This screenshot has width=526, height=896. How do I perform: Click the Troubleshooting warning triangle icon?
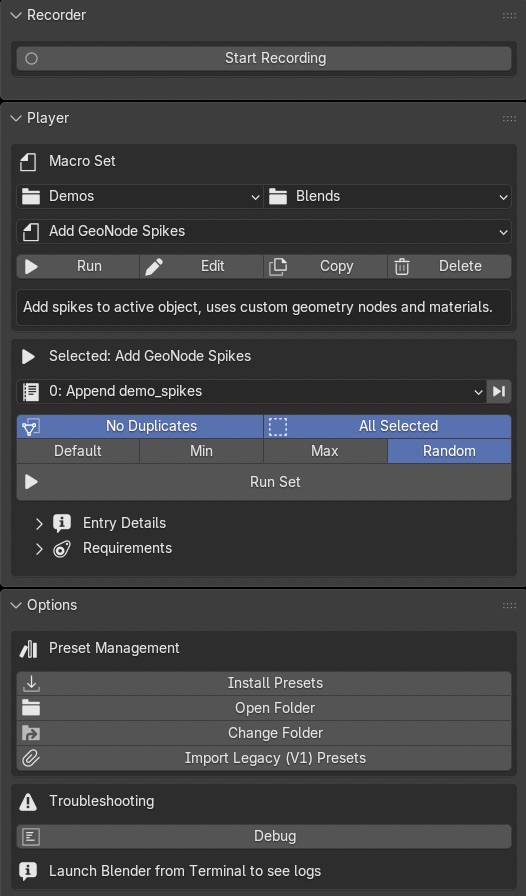(29, 802)
